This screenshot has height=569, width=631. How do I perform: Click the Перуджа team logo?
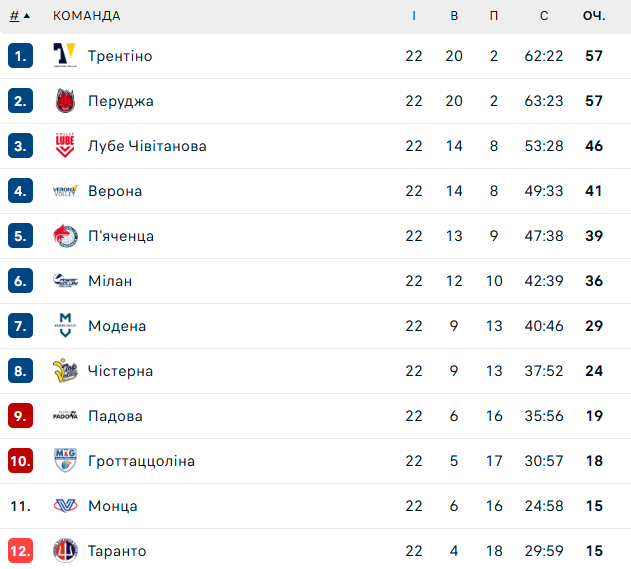pyautogui.click(x=65, y=101)
